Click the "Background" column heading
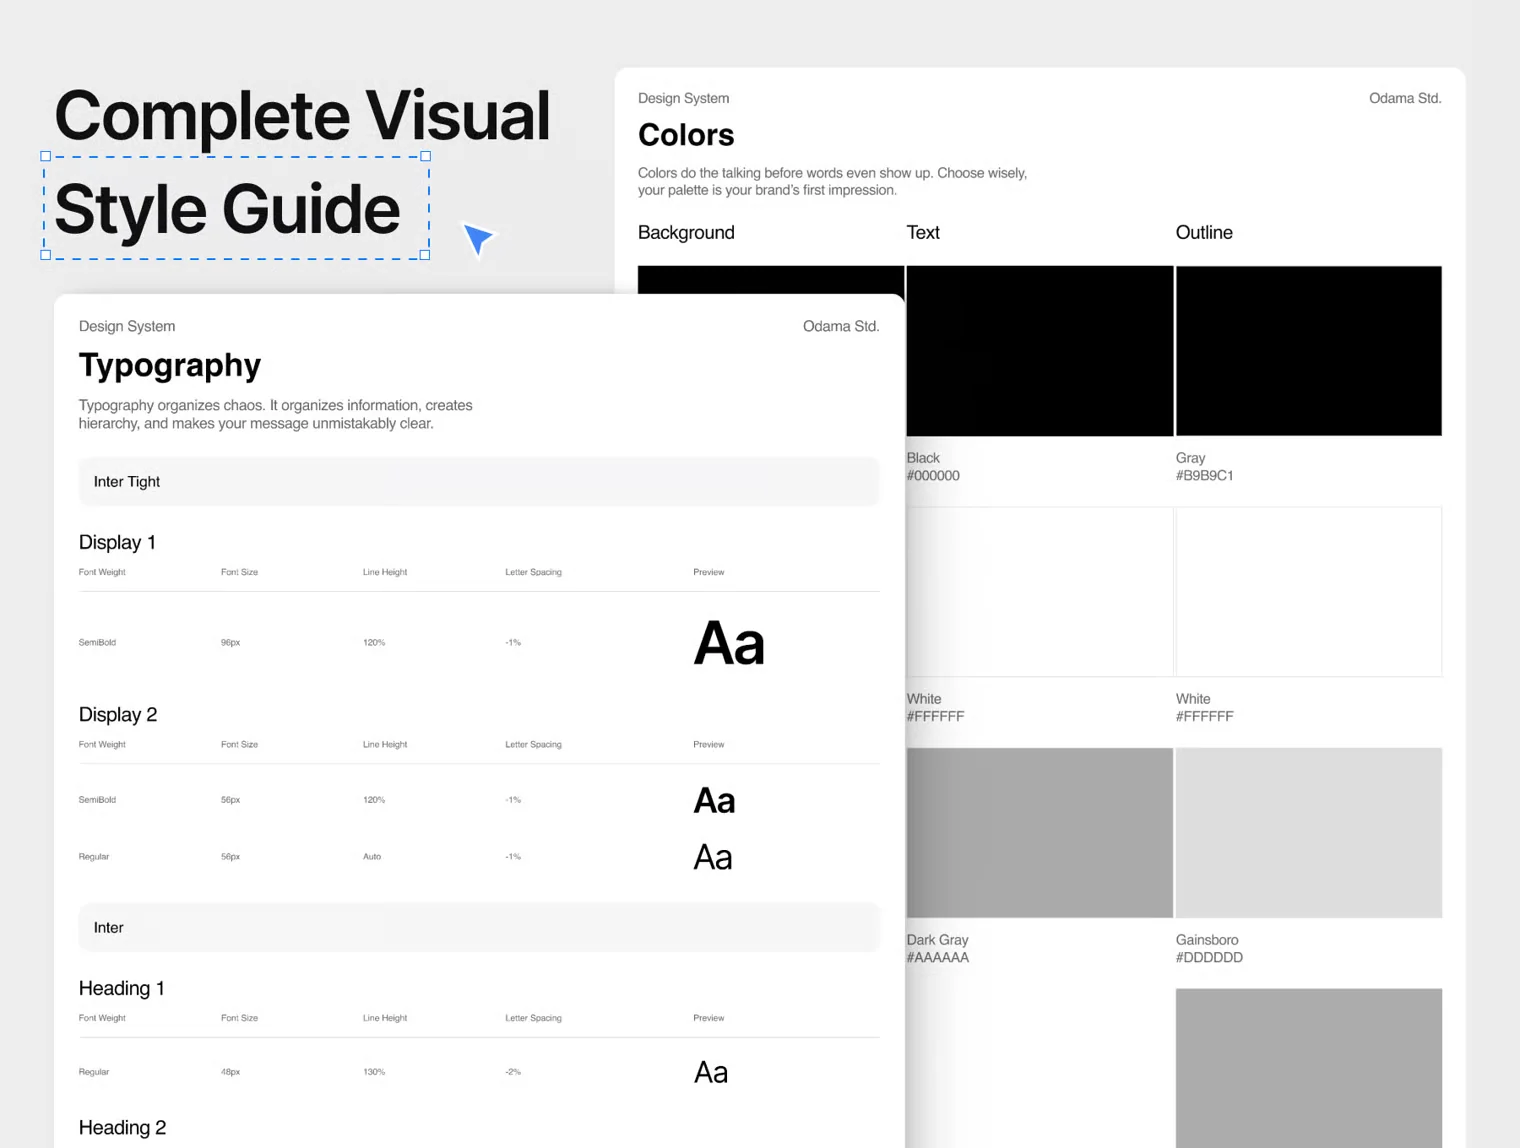Screen dimensions: 1520x1148 (686, 232)
